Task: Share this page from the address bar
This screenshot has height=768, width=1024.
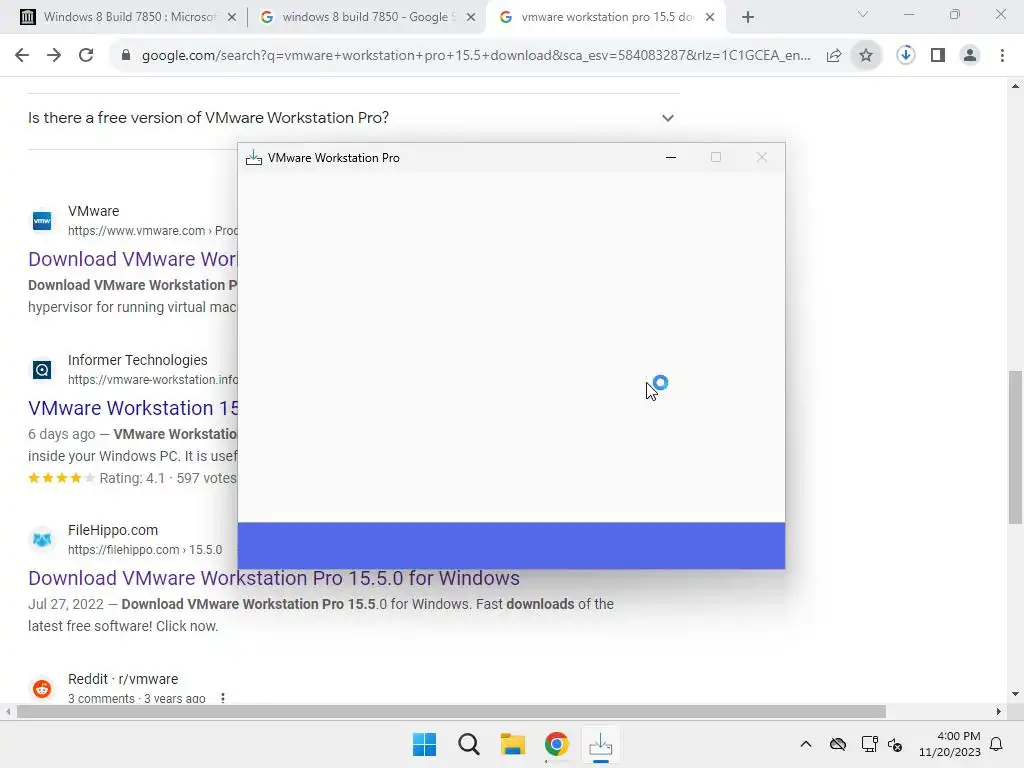Action: pyautogui.click(x=834, y=56)
